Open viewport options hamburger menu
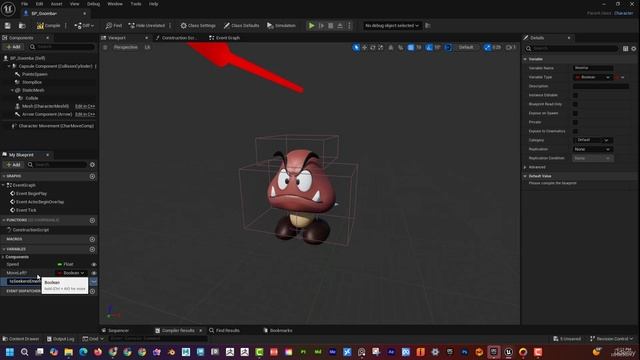The image size is (640, 360). pyautogui.click(x=105, y=47)
